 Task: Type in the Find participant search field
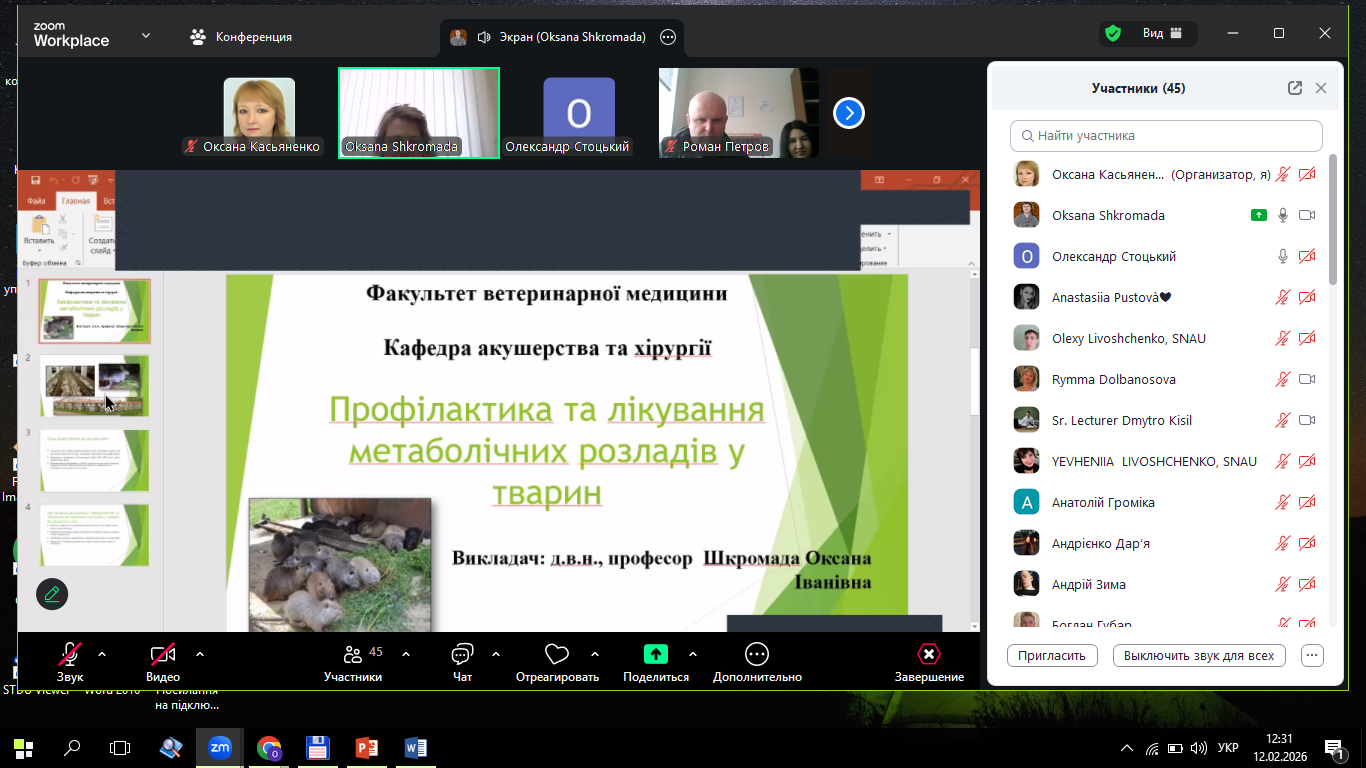tap(1166, 136)
